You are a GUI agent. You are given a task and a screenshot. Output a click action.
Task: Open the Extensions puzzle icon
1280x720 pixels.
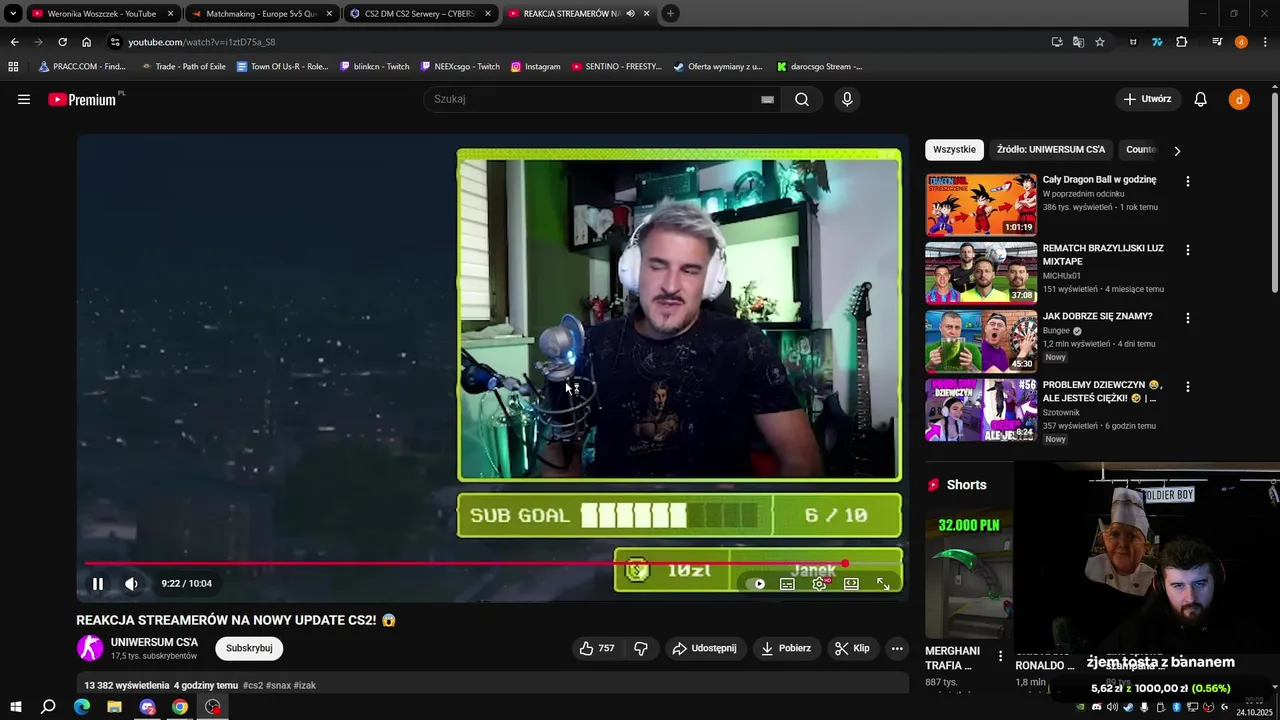1181,42
